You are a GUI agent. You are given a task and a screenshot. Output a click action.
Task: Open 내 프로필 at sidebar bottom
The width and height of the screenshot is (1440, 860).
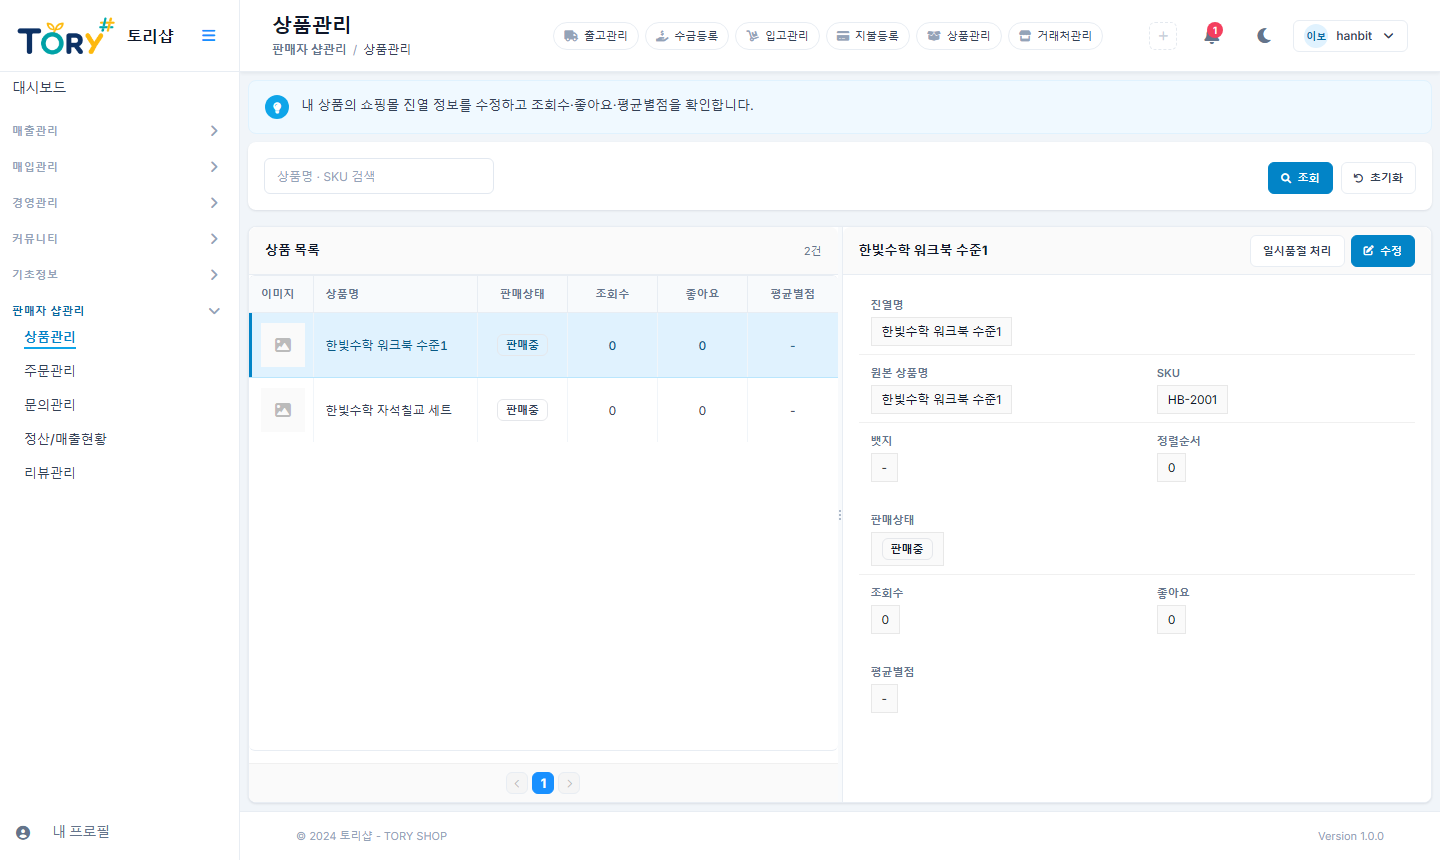click(81, 832)
